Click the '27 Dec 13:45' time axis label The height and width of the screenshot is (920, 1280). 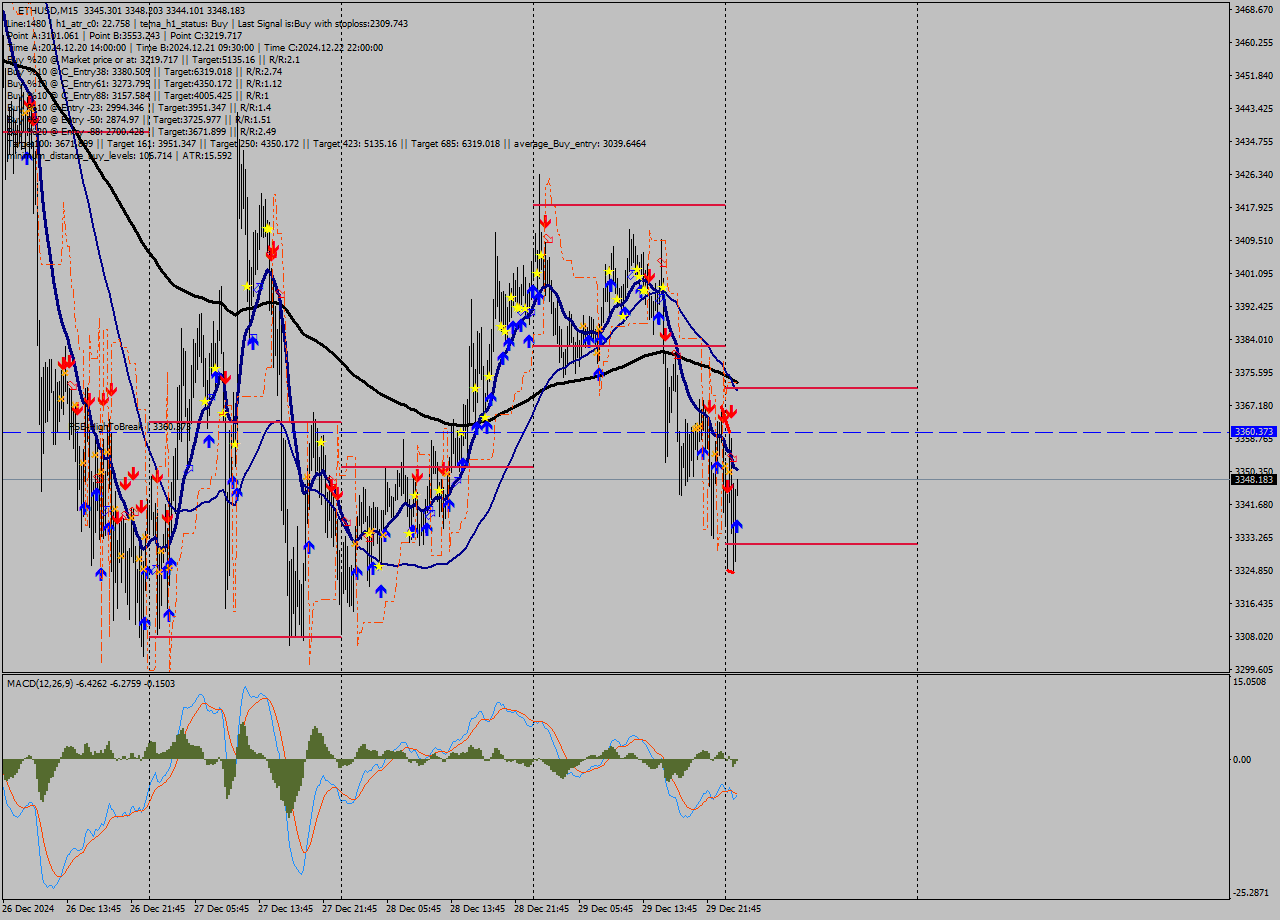(286, 909)
